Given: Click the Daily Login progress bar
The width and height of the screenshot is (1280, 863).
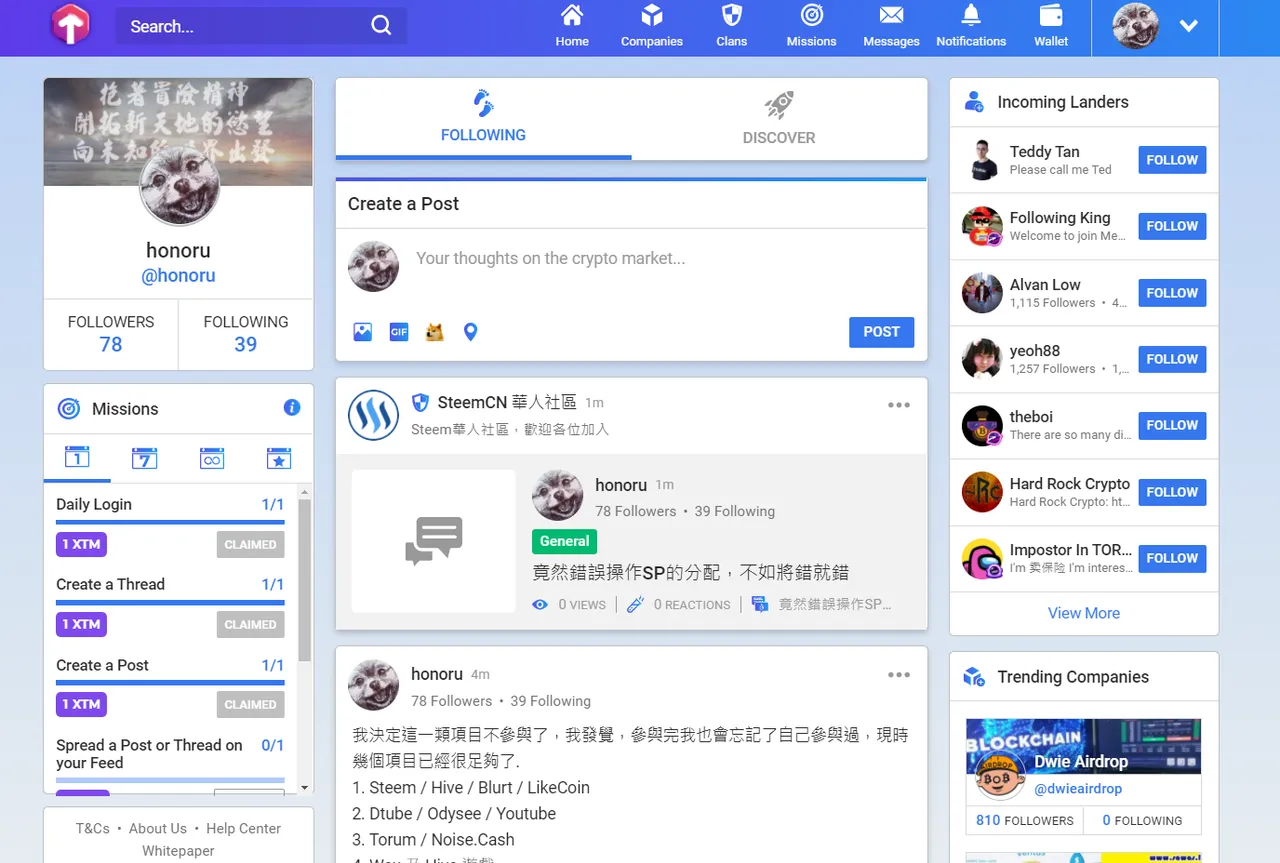Looking at the screenshot, I should point(170,522).
